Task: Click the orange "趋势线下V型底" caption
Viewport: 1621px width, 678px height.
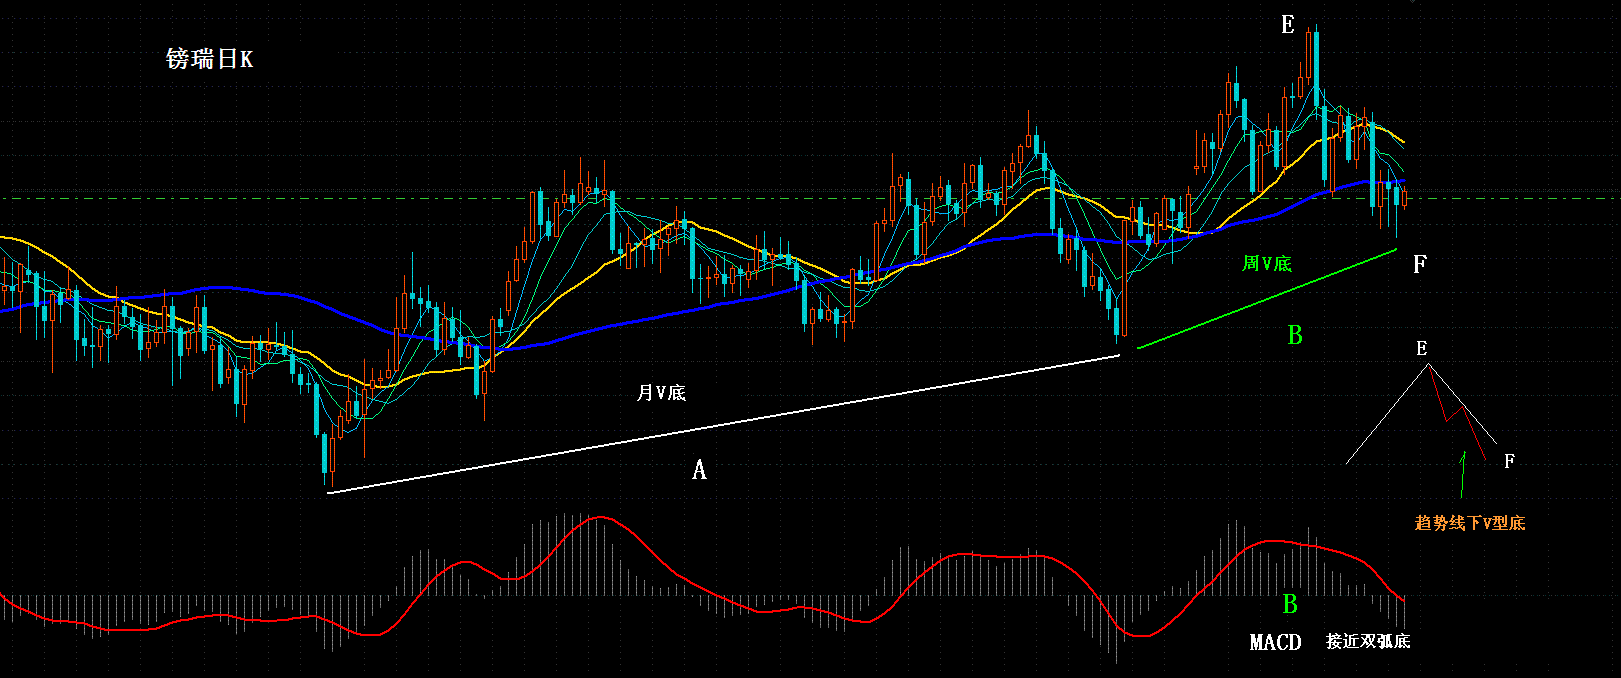Action: (x=1470, y=523)
